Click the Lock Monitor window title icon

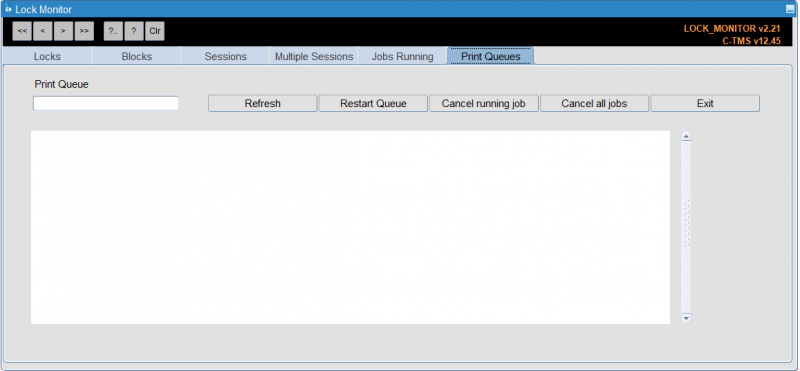[x=8, y=9]
